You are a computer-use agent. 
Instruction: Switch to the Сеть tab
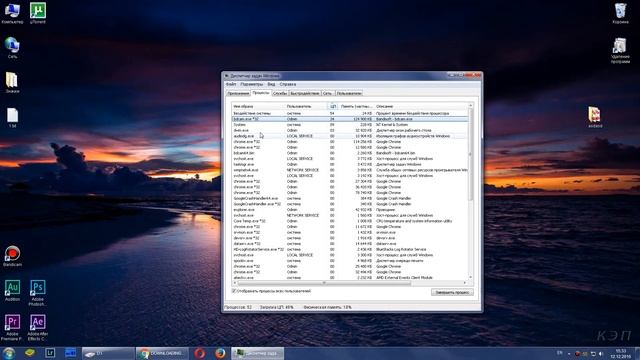coord(328,93)
